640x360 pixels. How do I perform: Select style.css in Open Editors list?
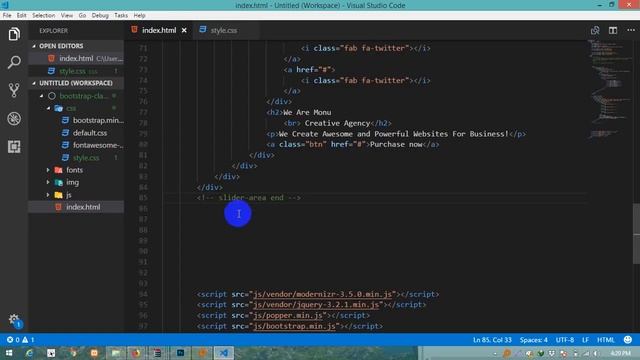coord(76,71)
